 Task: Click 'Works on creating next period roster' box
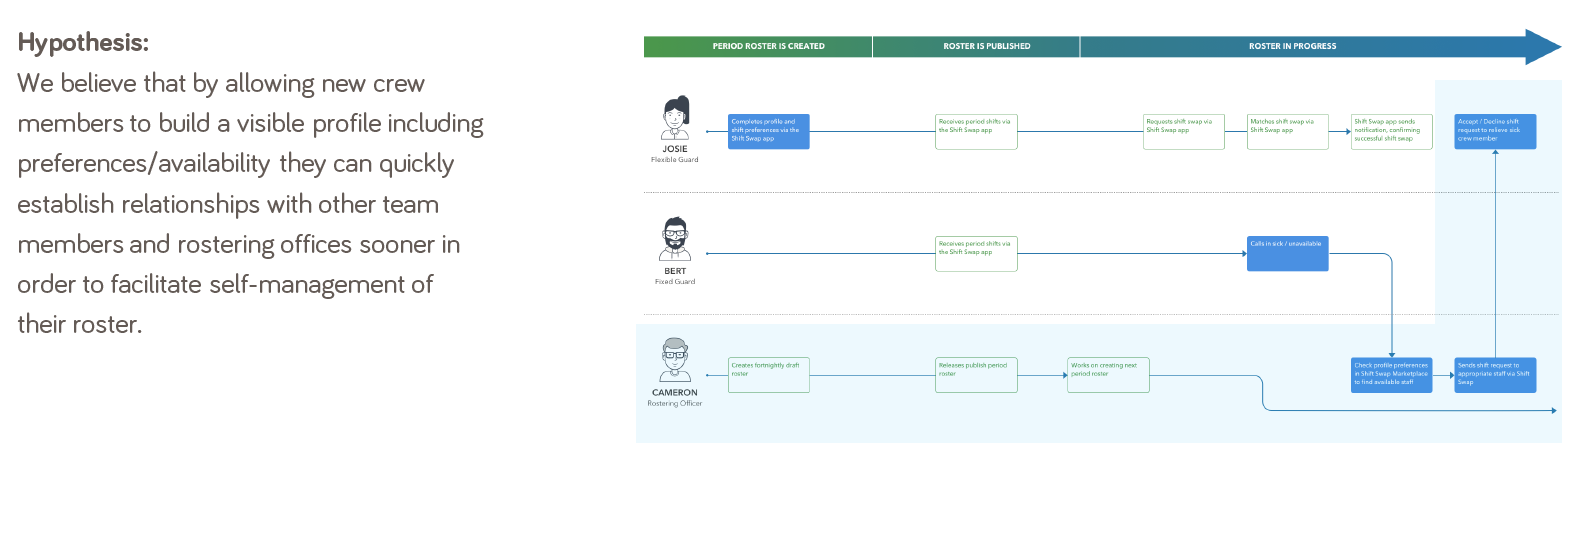point(1108,375)
